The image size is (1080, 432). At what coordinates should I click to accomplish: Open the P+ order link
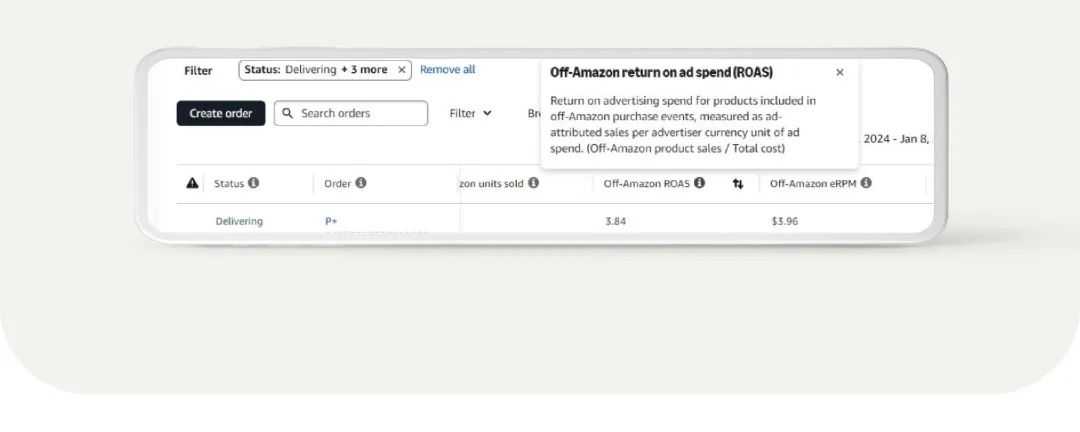point(332,221)
